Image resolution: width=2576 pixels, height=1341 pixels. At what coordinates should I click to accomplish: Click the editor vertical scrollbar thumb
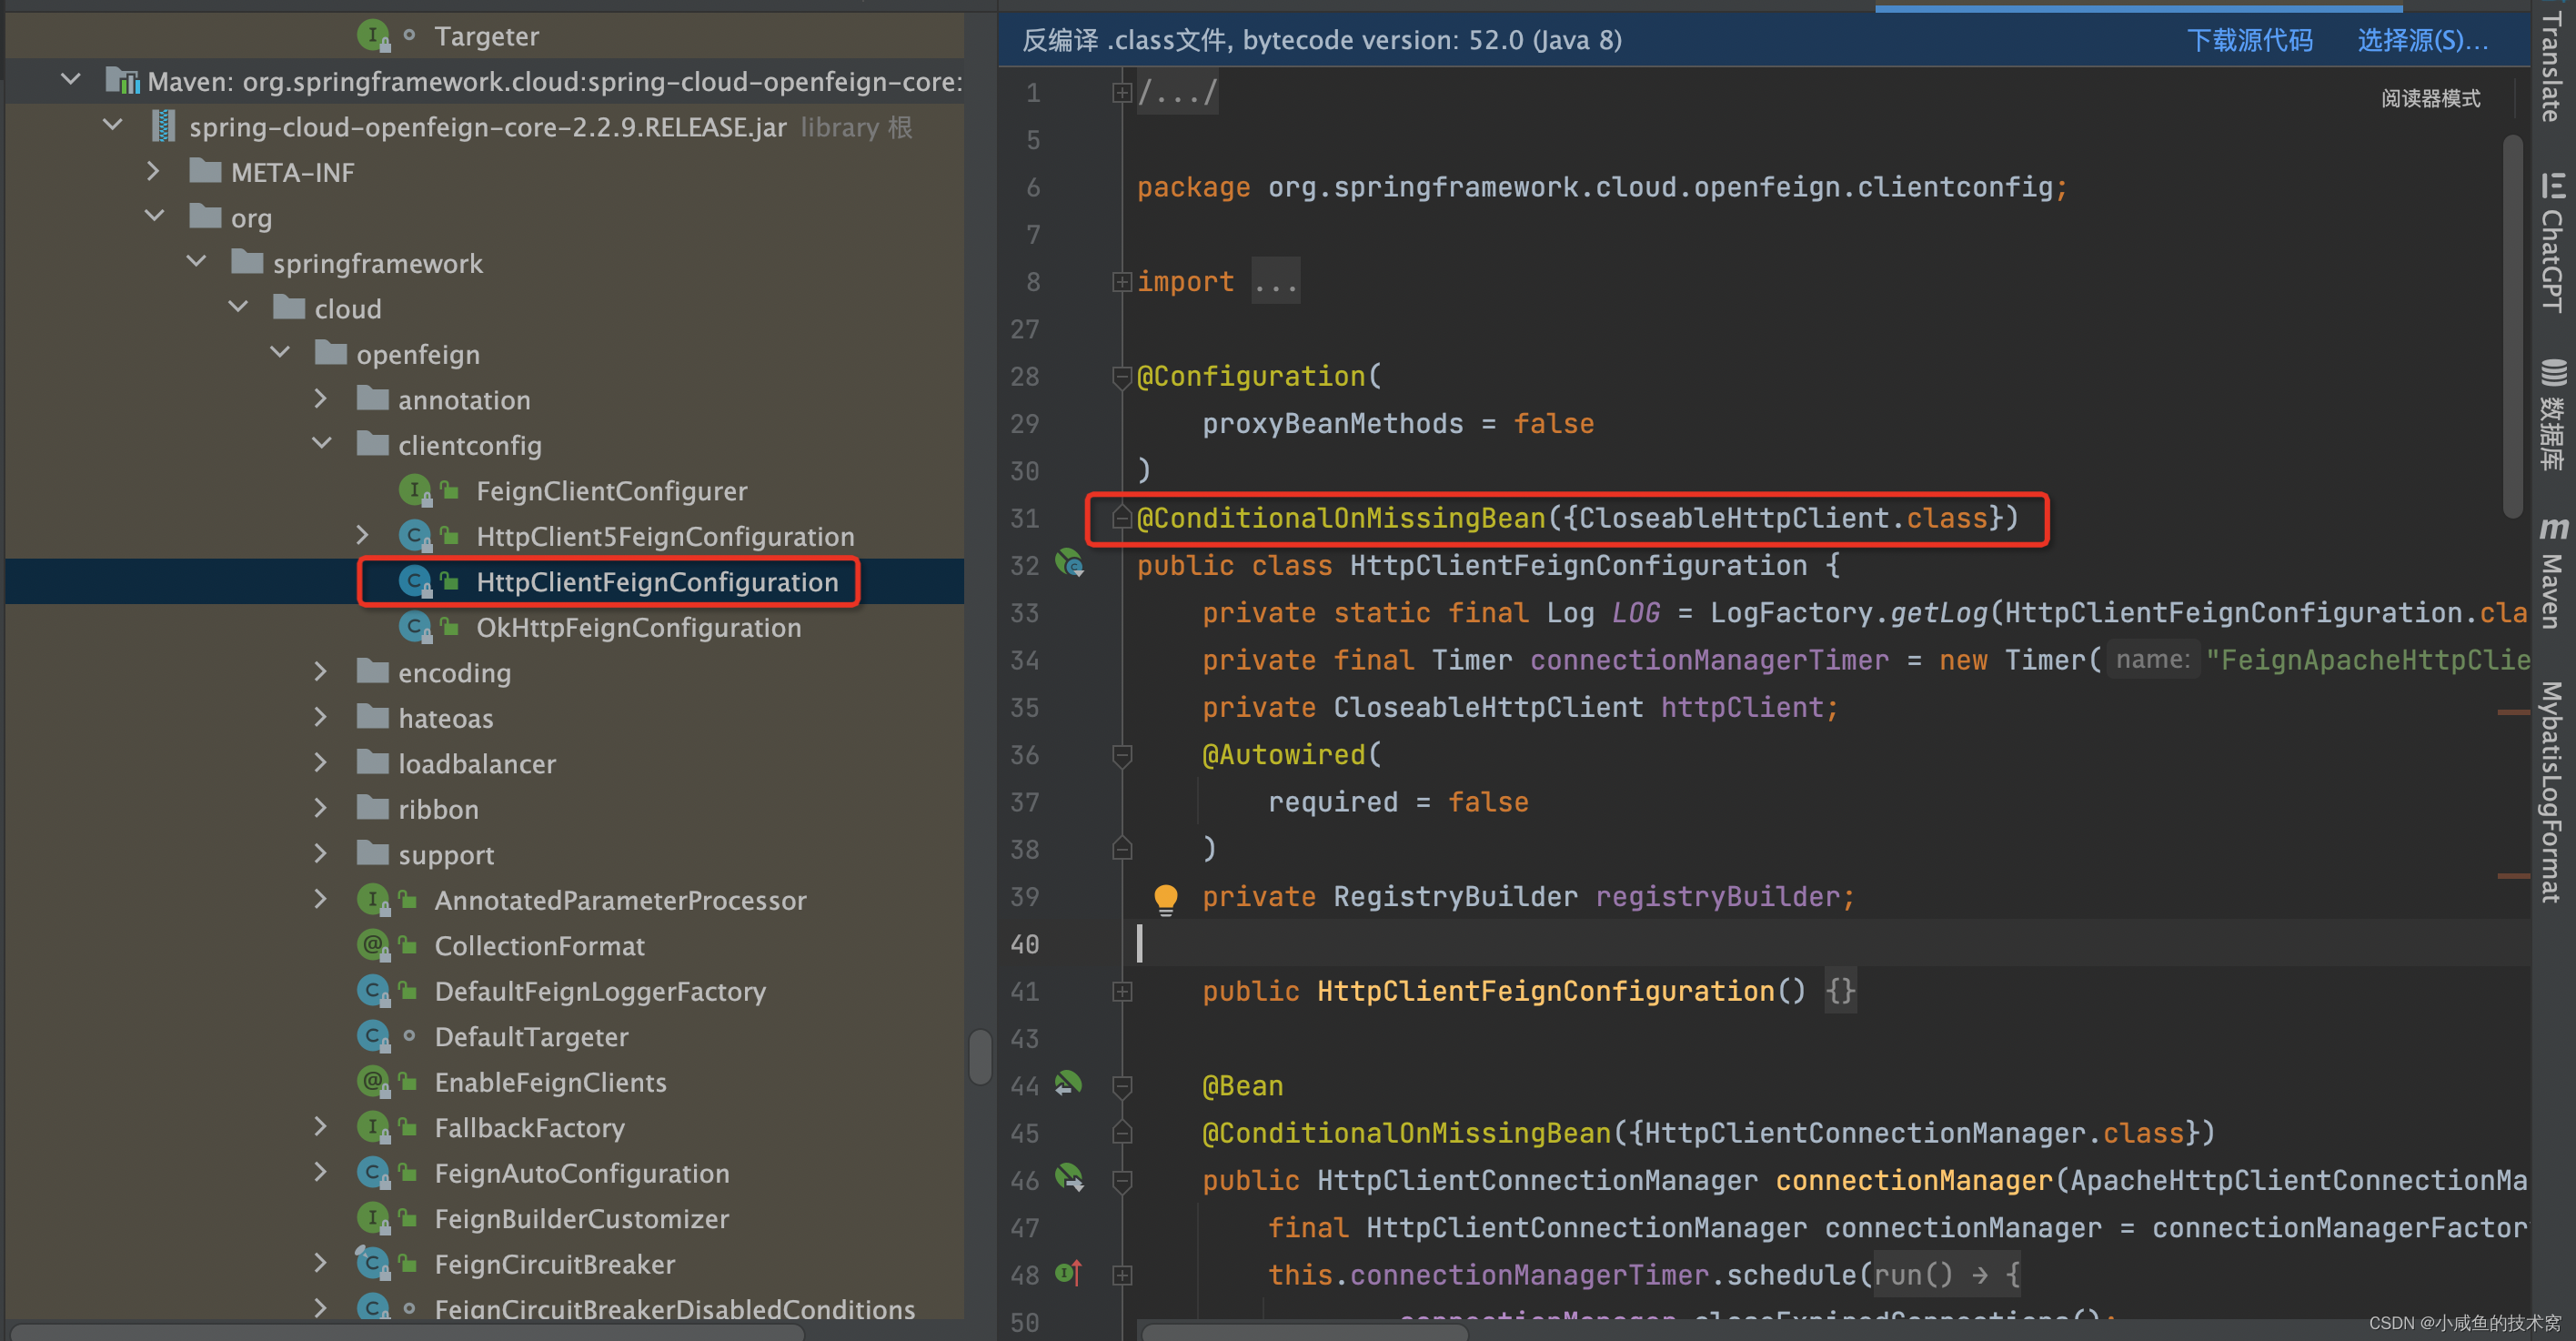click(x=2512, y=325)
